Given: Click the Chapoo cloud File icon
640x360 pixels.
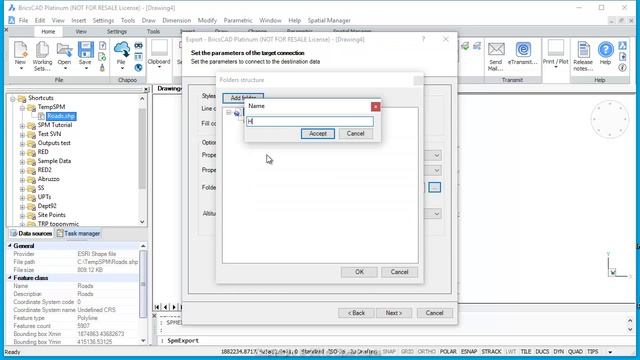Looking at the screenshot, I should tap(121, 49).
